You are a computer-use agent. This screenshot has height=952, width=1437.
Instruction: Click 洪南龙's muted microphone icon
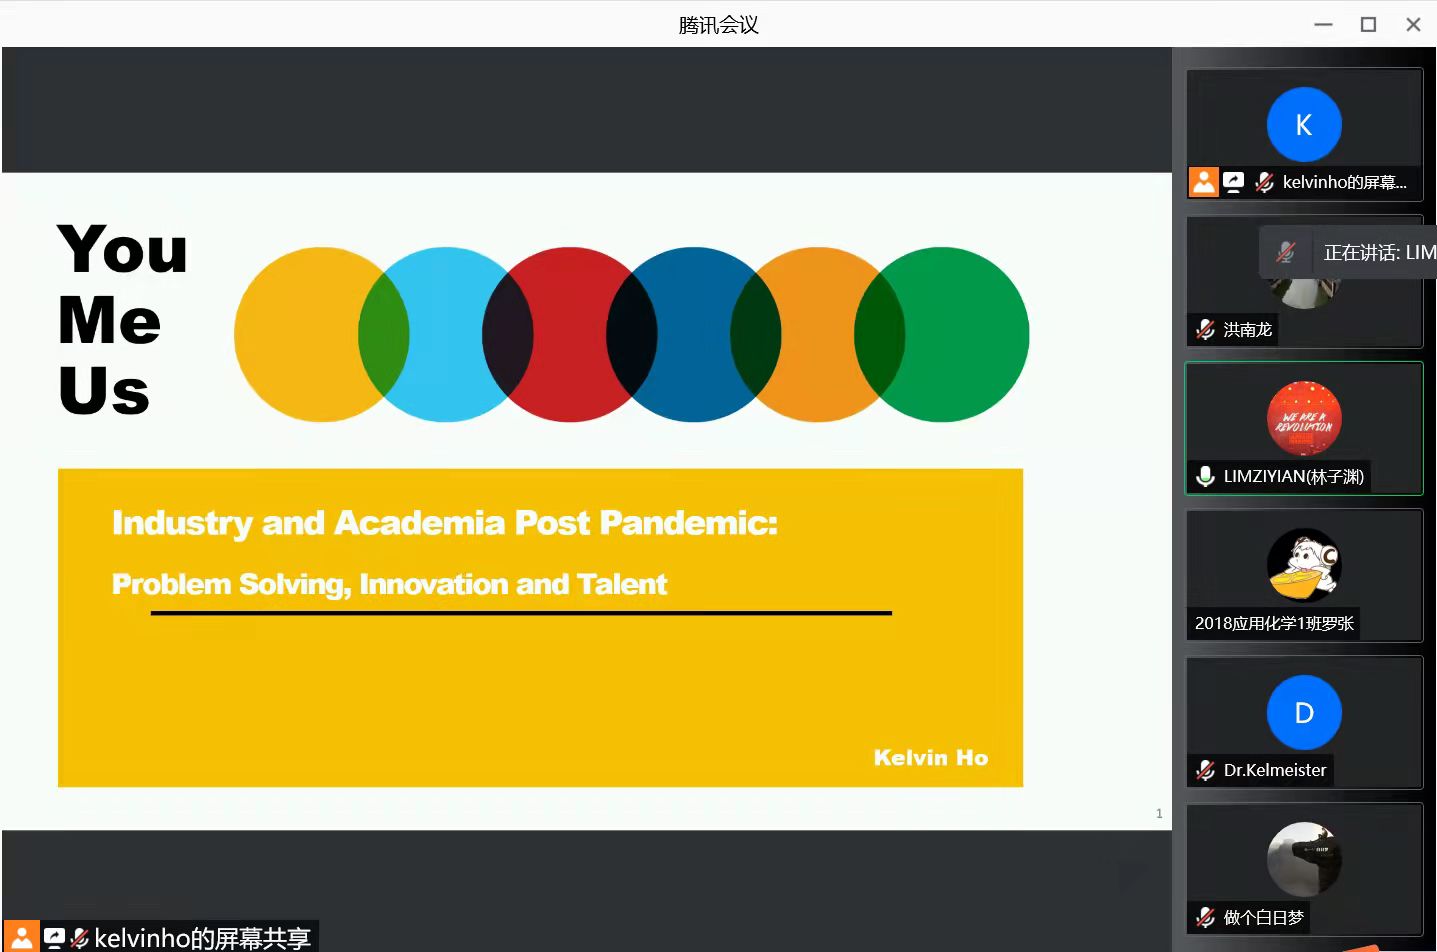pos(1206,329)
